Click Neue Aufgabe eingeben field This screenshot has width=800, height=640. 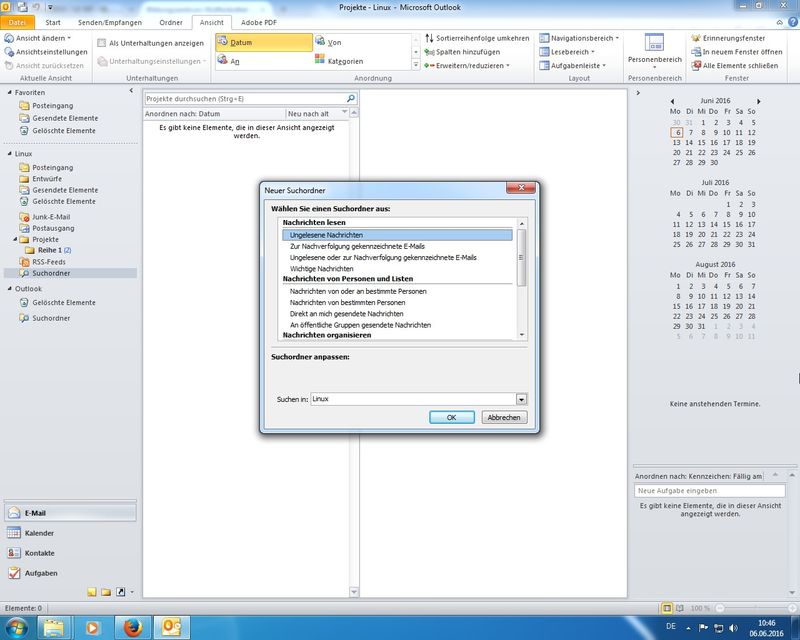click(710, 490)
